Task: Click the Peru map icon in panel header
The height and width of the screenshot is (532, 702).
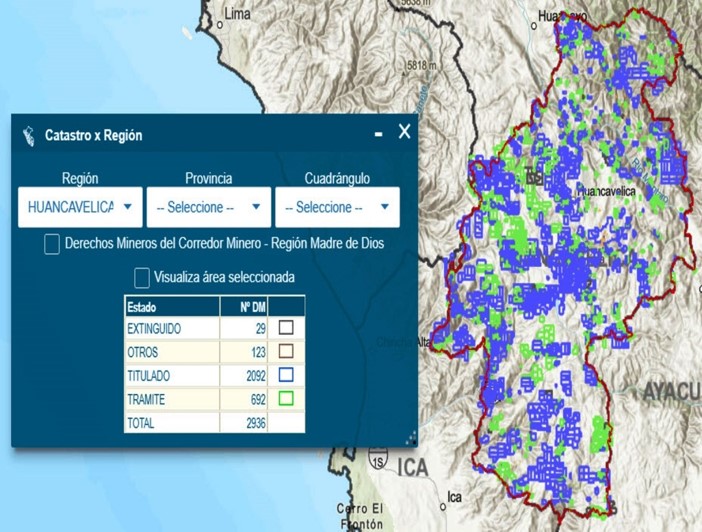Action: point(28,135)
